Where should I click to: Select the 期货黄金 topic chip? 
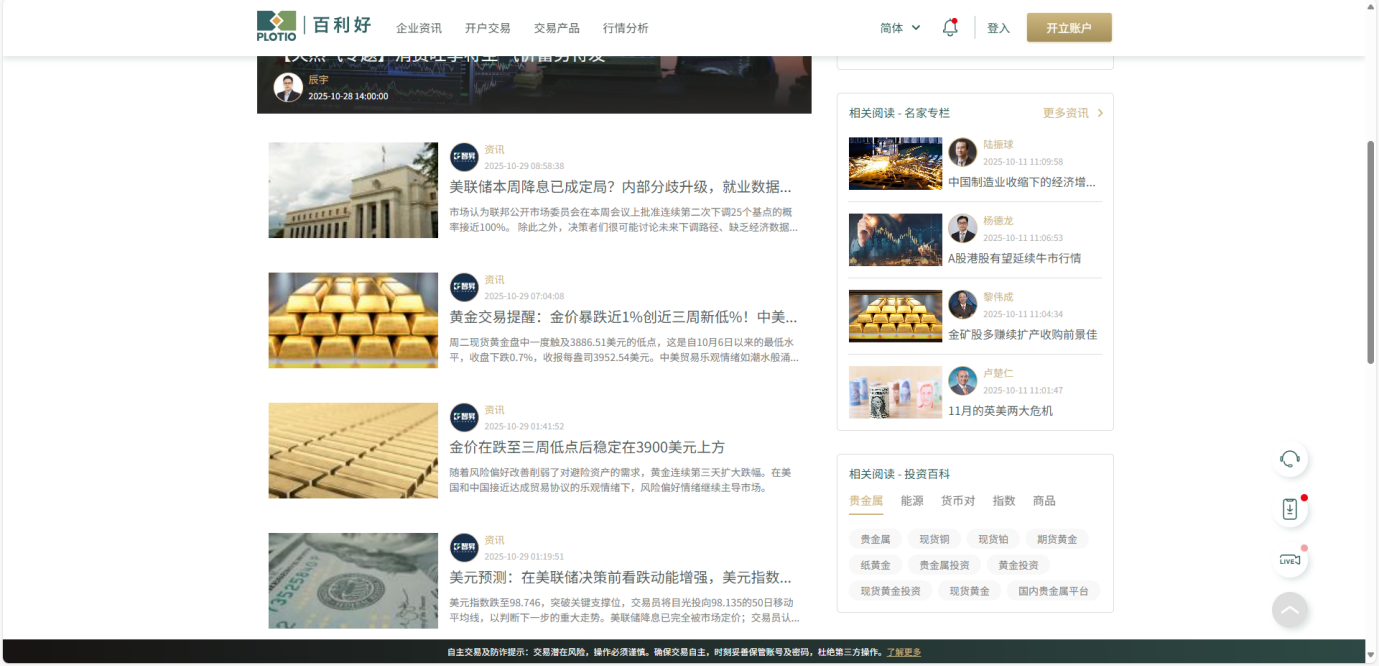click(1056, 539)
